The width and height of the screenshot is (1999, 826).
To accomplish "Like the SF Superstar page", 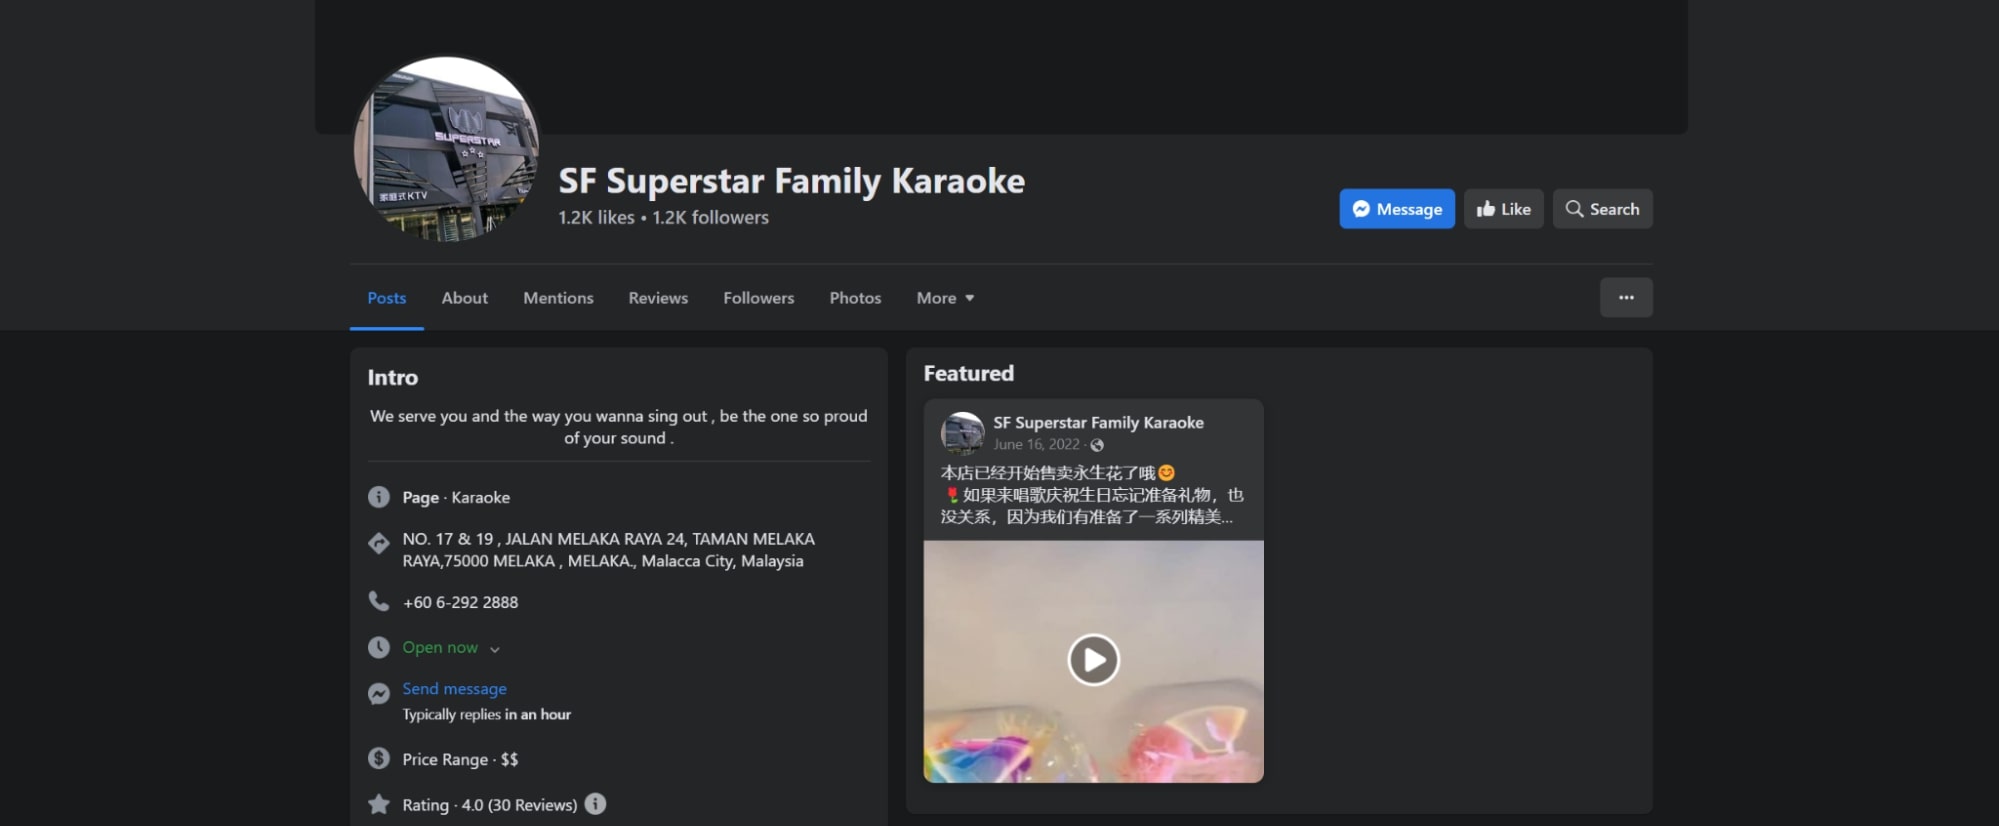I will coord(1504,209).
